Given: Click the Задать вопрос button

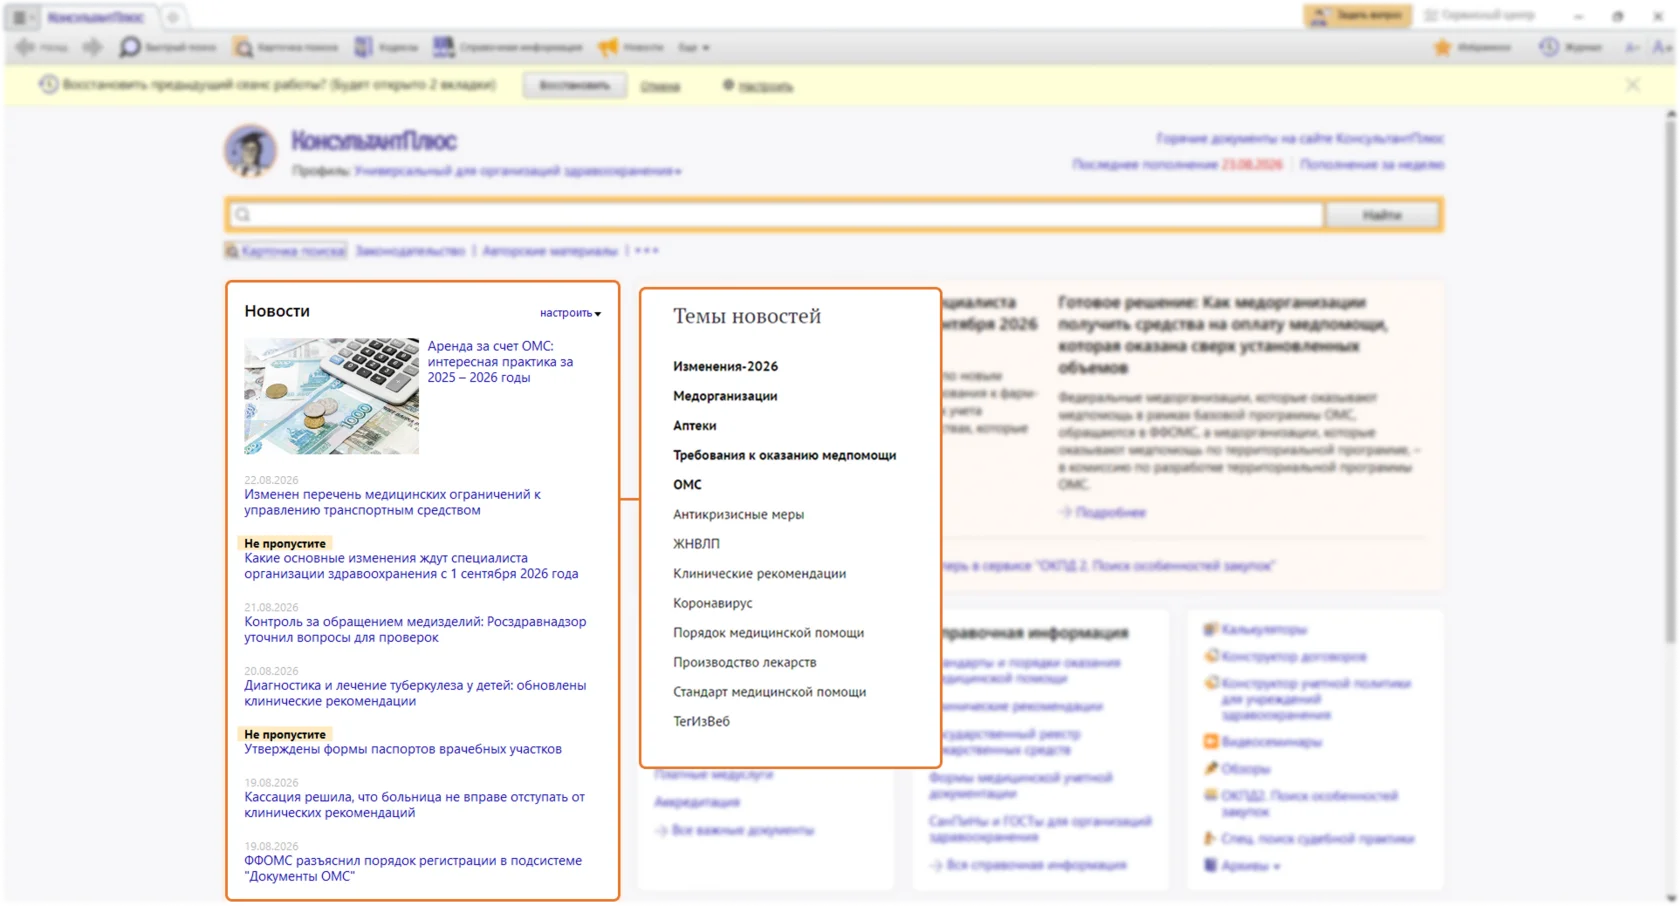Looking at the screenshot, I should pos(1357,16).
